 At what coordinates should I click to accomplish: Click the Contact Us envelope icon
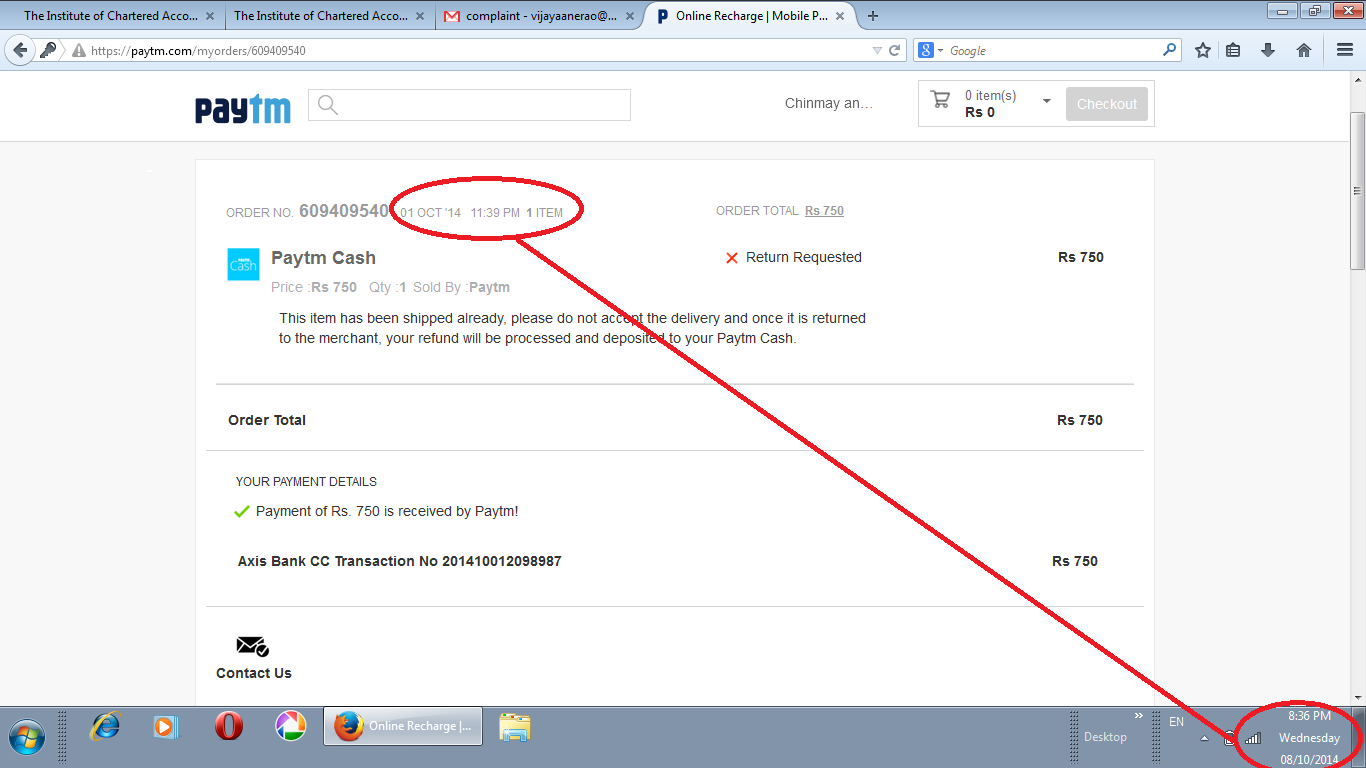[x=253, y=646]
